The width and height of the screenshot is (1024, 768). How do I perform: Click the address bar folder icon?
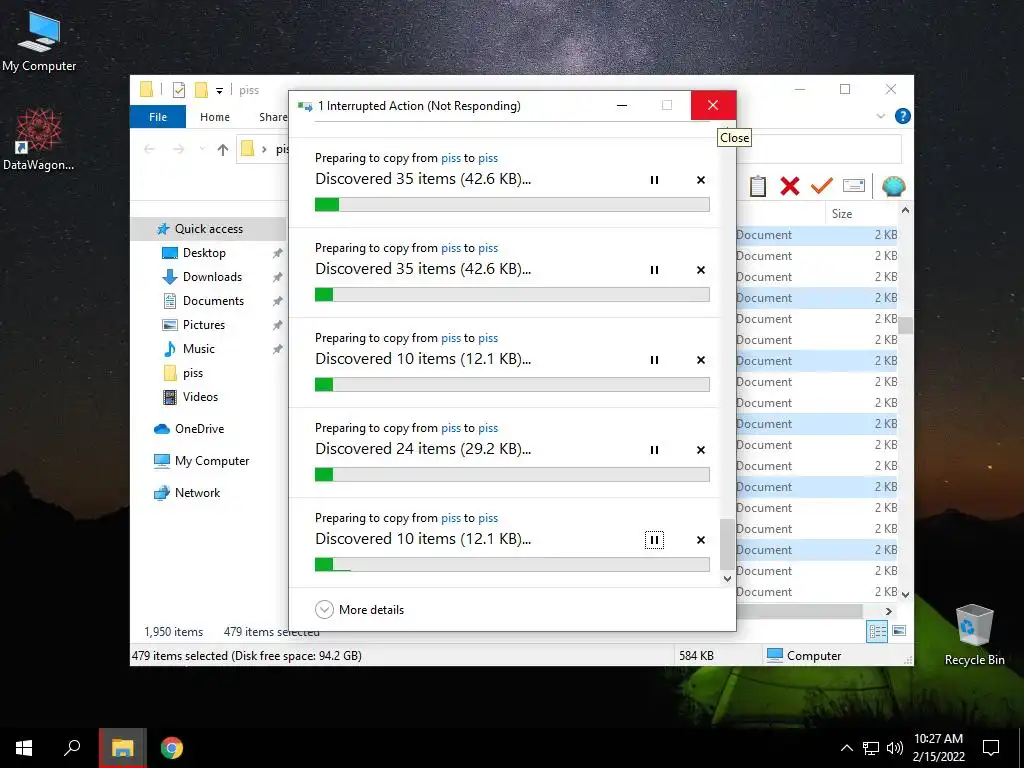pos(248,149)
